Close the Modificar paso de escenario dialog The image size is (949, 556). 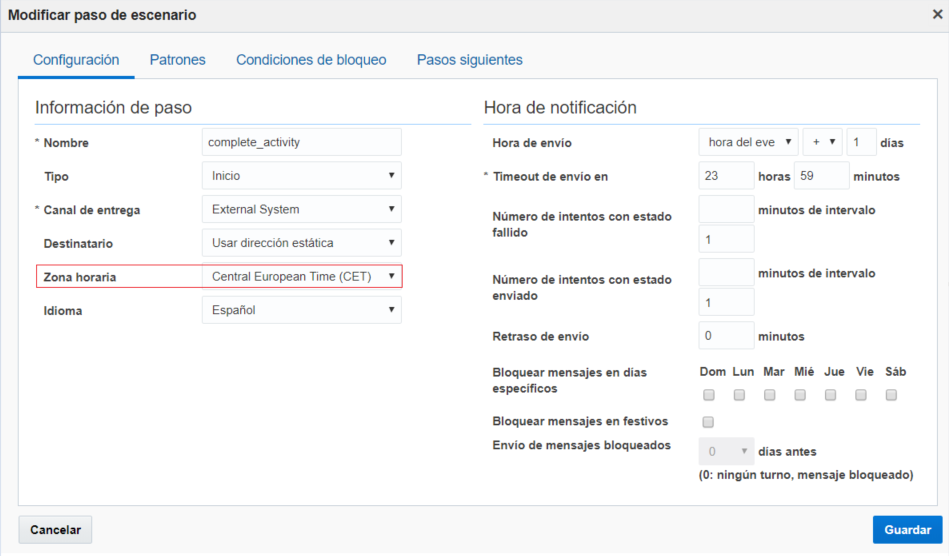[937, 15]
